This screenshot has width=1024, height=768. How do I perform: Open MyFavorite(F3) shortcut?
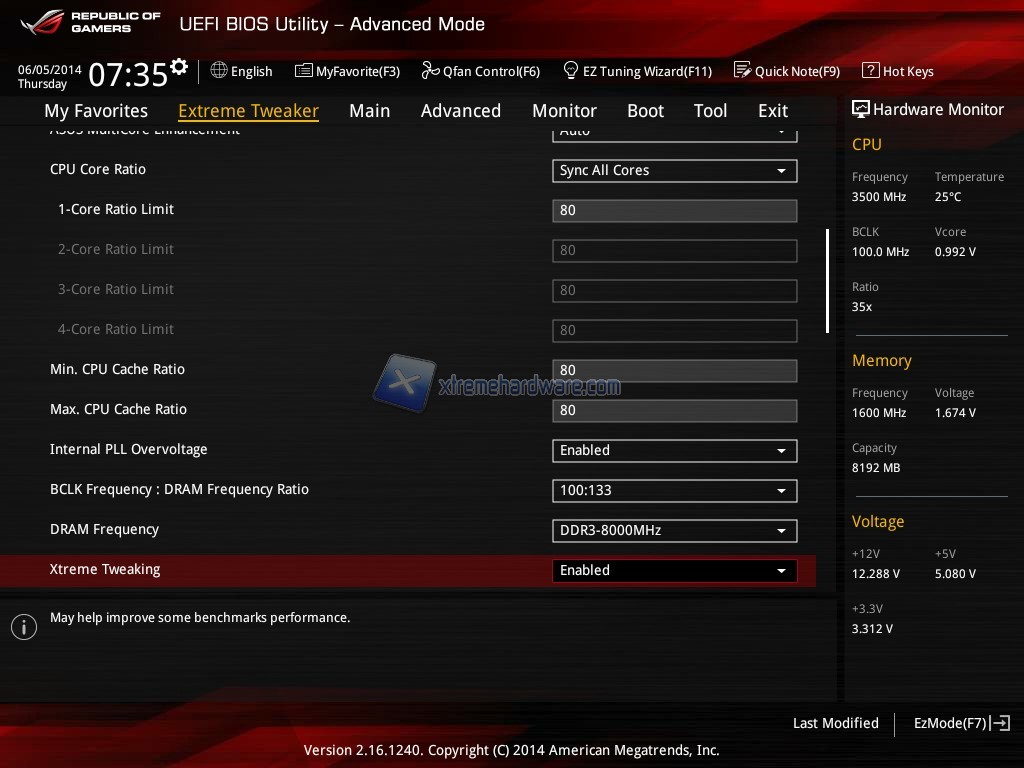pyautogui.click(x=347, y=71)
